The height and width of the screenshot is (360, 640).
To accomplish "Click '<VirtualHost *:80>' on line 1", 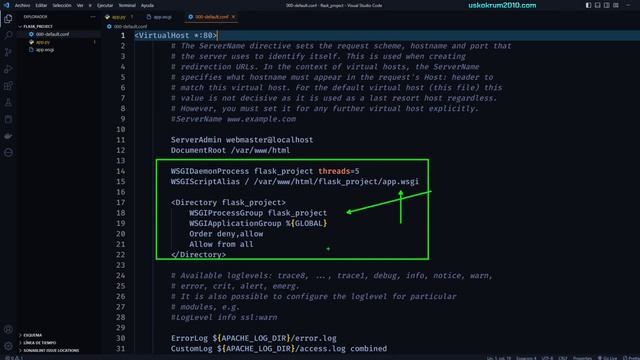I will tap(176, 36).
